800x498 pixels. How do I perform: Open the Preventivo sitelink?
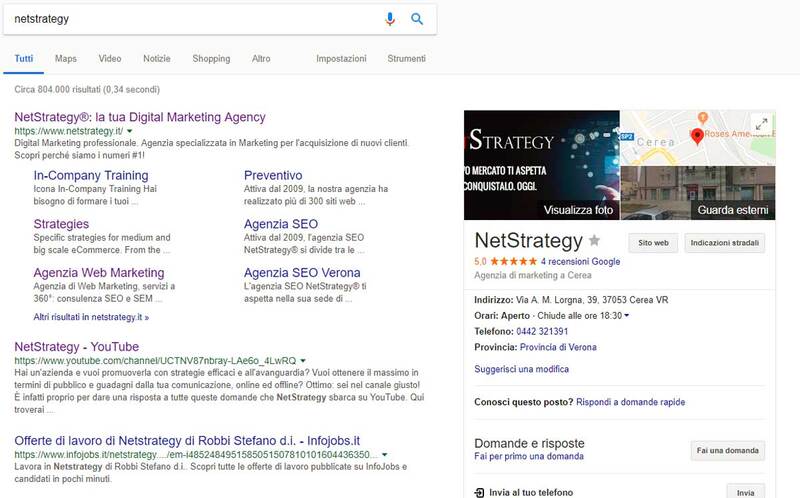click(x=273, y=175)
